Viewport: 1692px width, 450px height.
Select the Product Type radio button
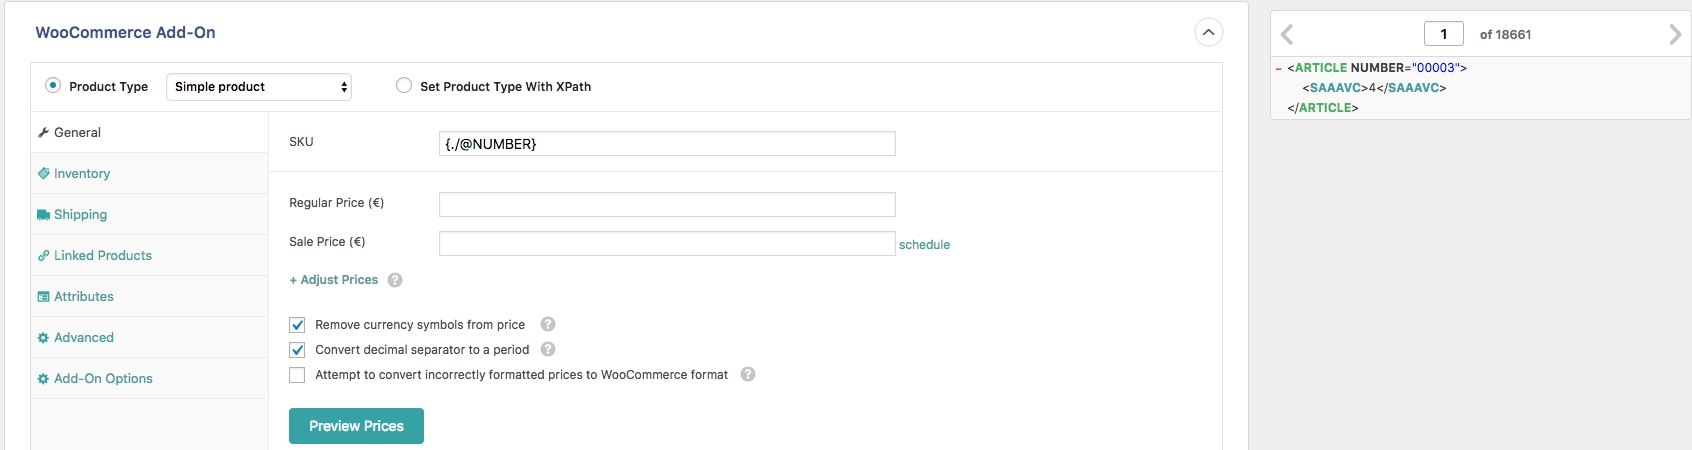click(53, 85)
